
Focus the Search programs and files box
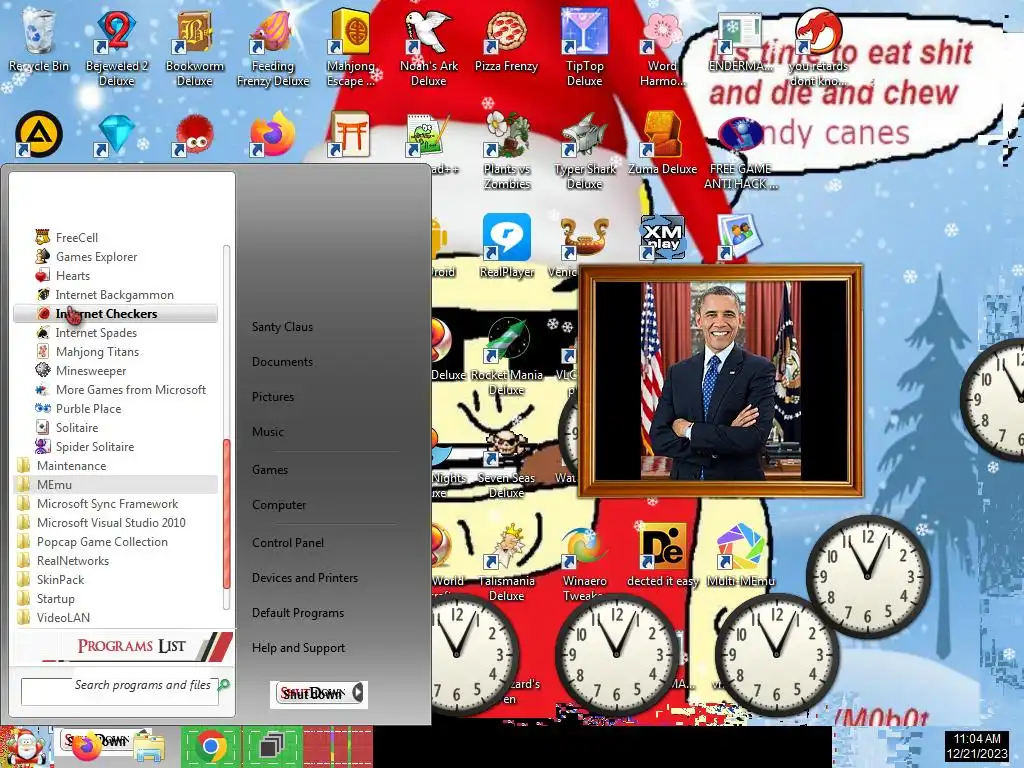click(x=120, y=691)
